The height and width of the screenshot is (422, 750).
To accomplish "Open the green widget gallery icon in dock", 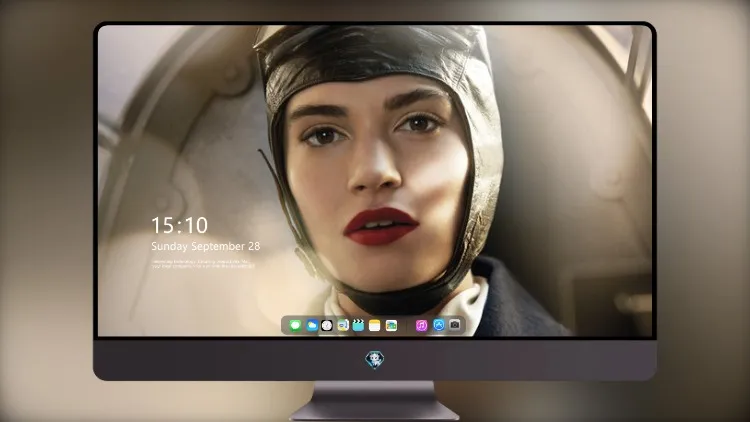I will click(x=391, y=325).
